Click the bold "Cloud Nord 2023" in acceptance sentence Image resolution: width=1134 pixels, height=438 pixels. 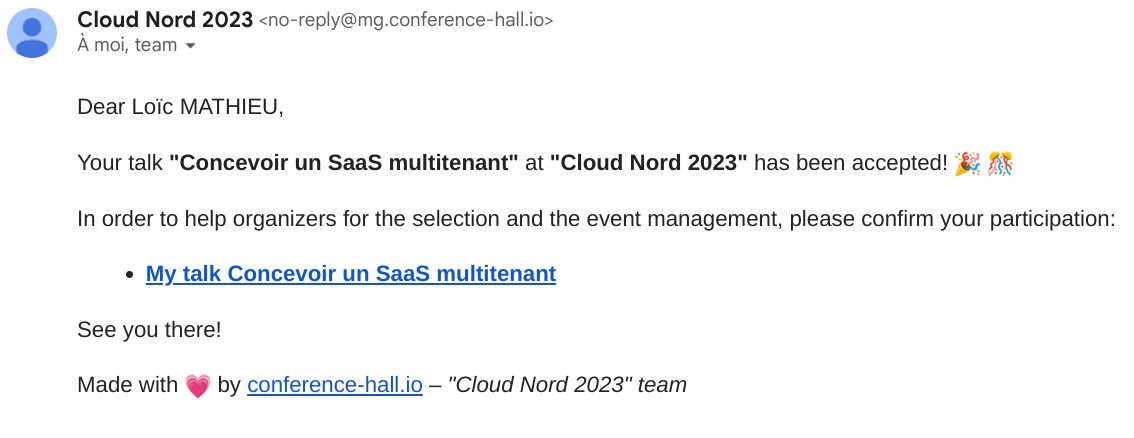[648, 163]
